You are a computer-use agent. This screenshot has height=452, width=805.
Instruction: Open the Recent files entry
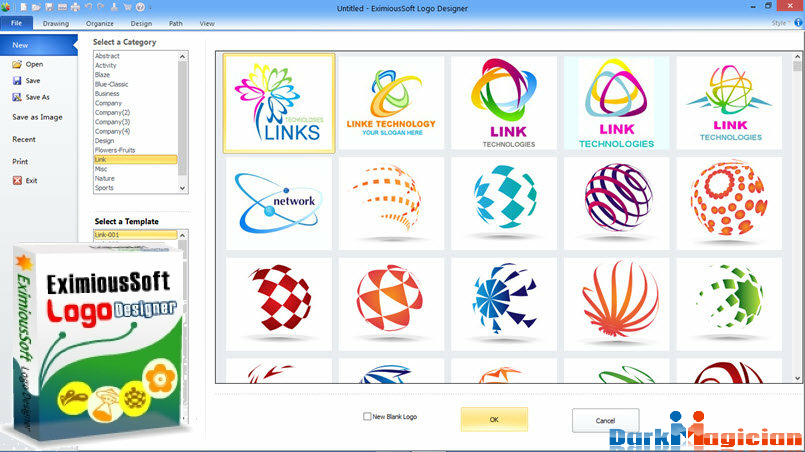click(24, 139)
